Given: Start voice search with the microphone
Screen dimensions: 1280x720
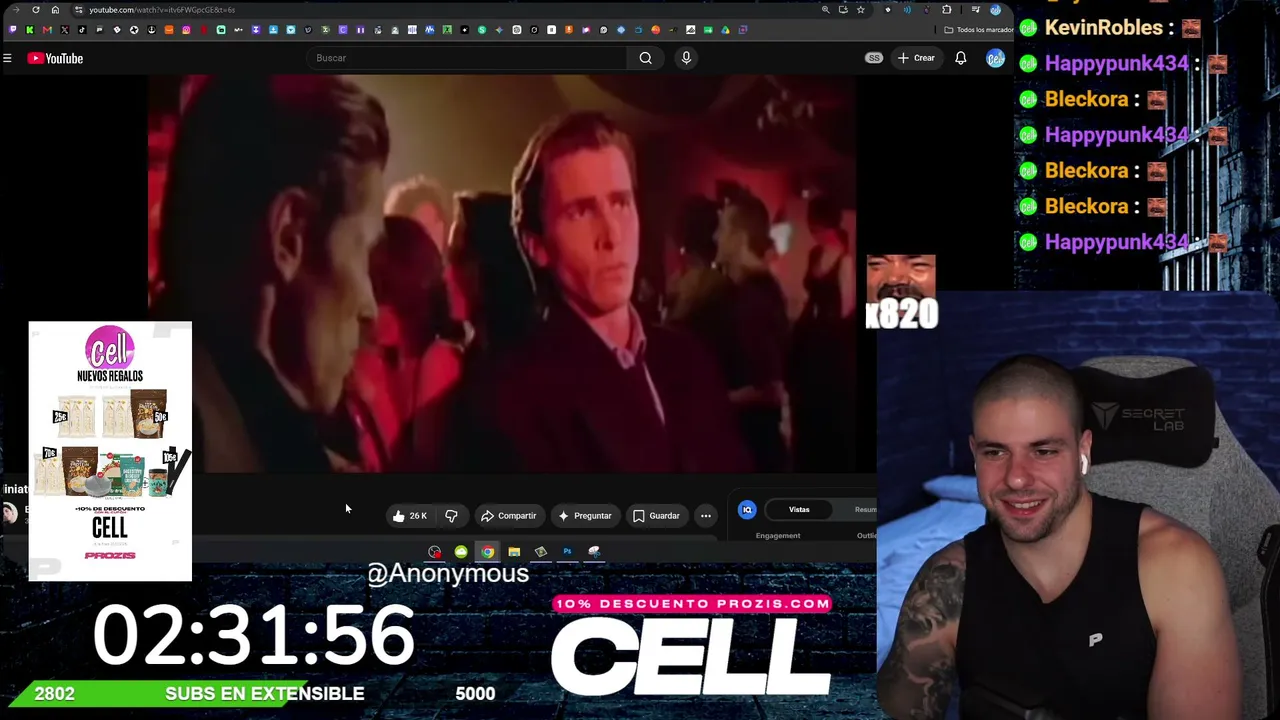Looking at the screenshot, I should point(686,58).
